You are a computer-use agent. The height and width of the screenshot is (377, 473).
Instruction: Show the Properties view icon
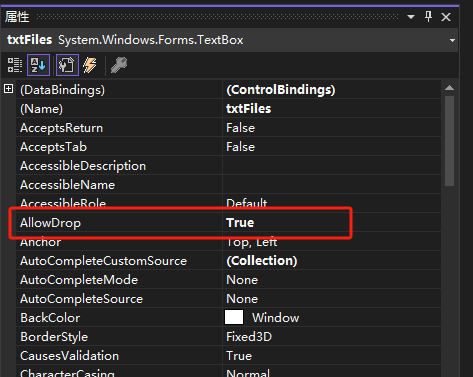[67, 65]
